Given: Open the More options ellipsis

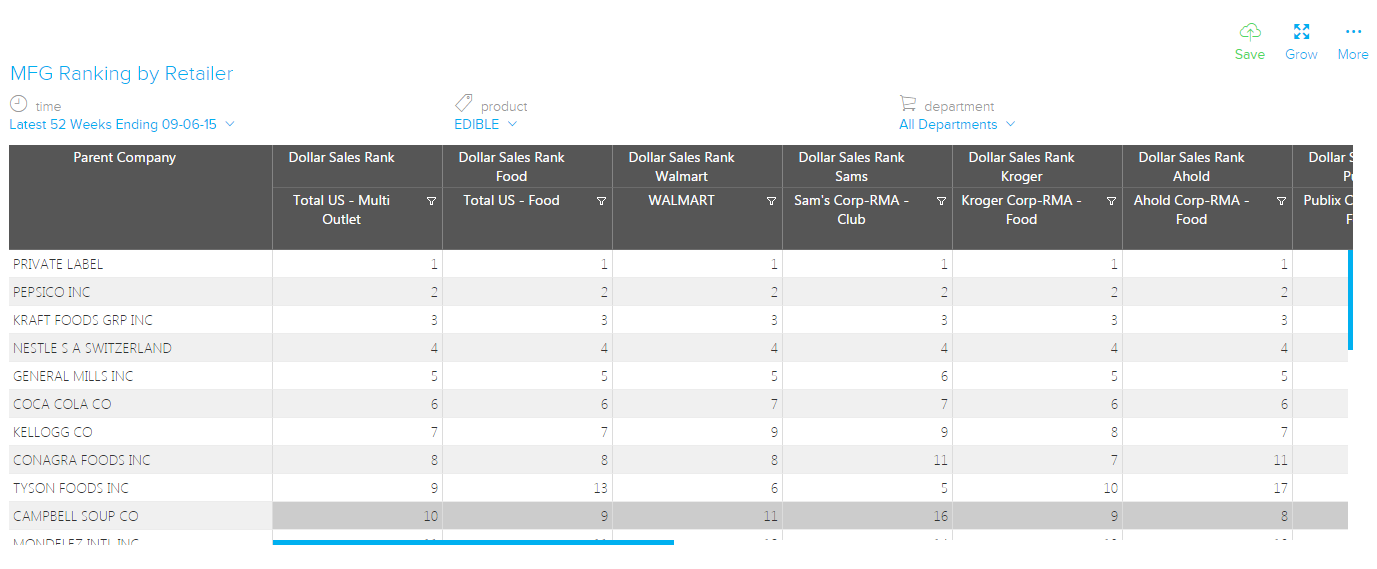Looking at the screenshot, I should tap(1353, 32).
